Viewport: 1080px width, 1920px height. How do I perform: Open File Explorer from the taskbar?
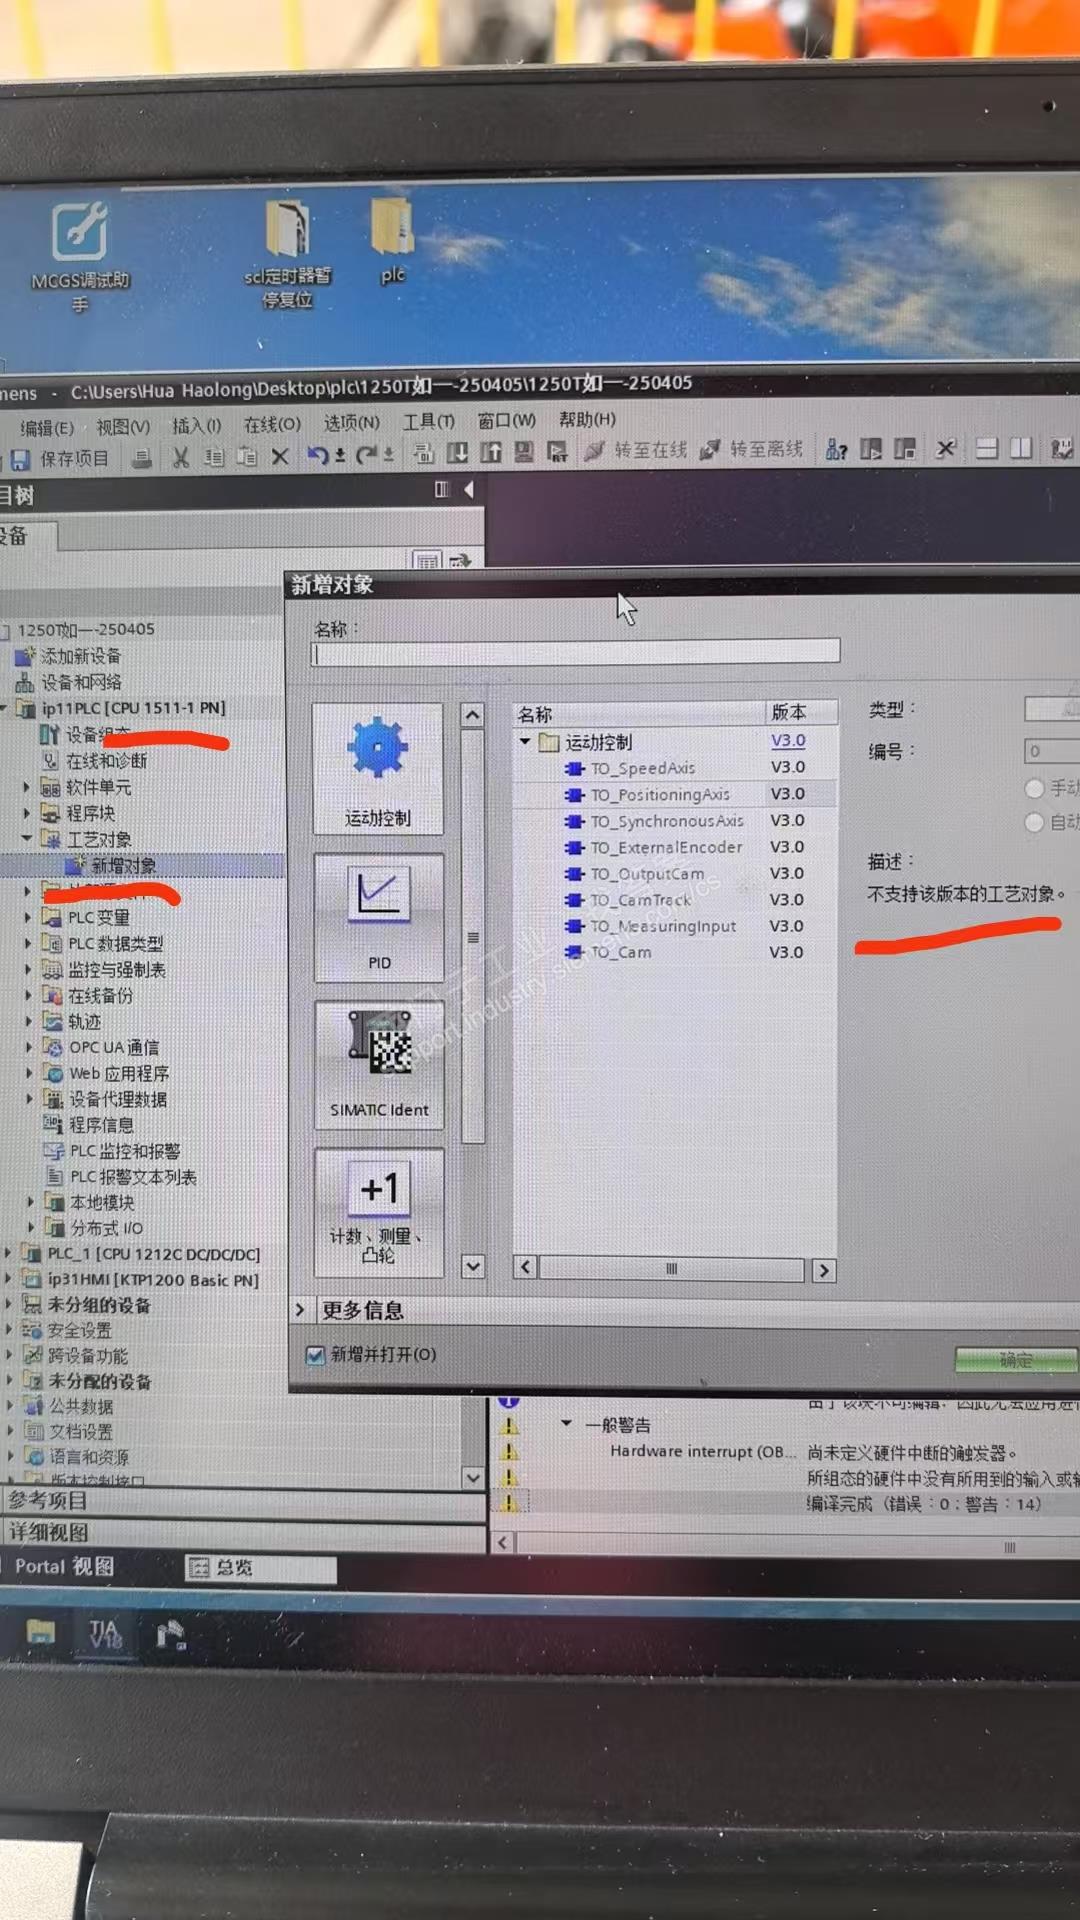pos(41,1632)
